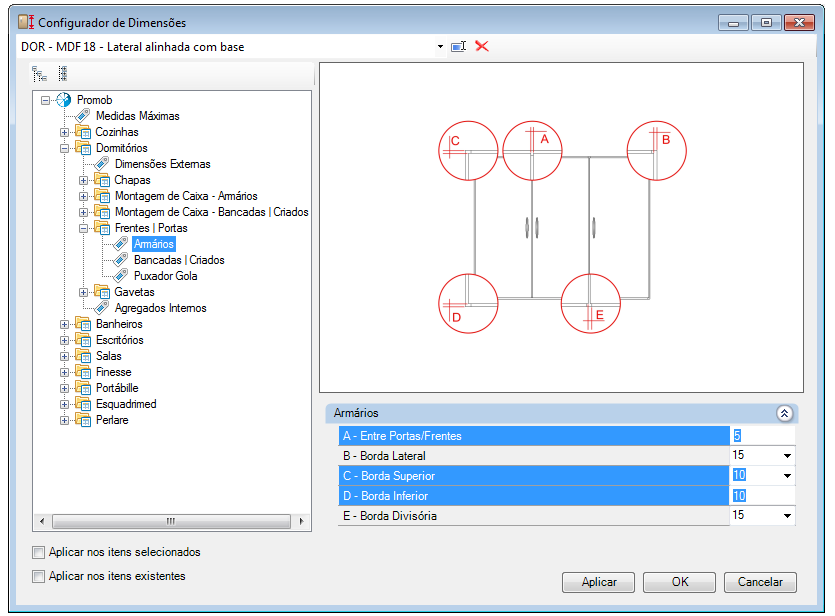The height and width of the screenshot is (616, 835).
Task: Click the Agregados Internos tag icon
Action: click(x=102, y=308)
